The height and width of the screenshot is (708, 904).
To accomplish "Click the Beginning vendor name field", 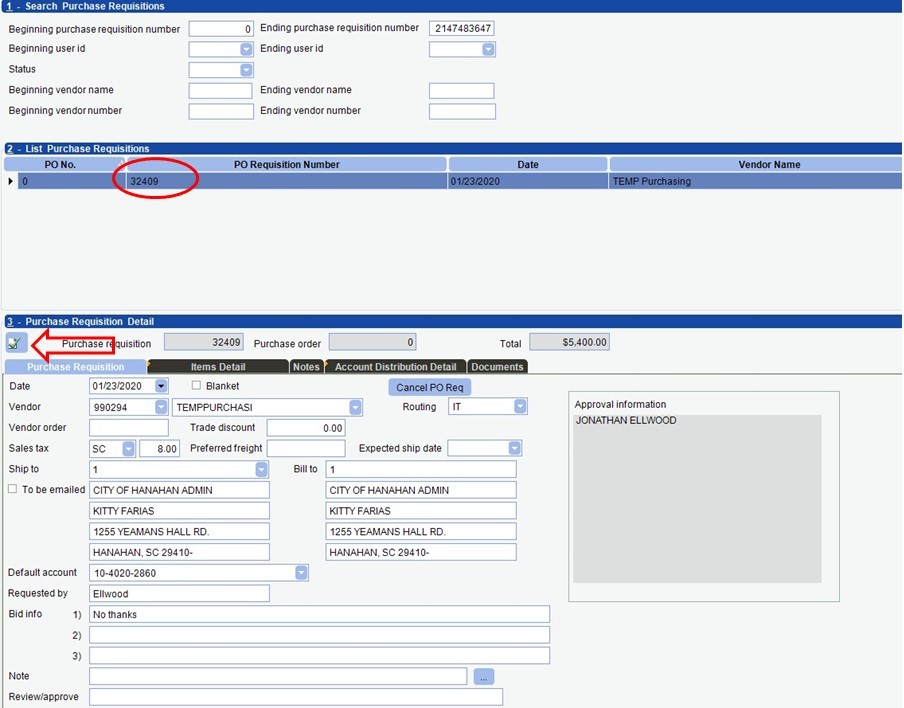I will 220,91.
